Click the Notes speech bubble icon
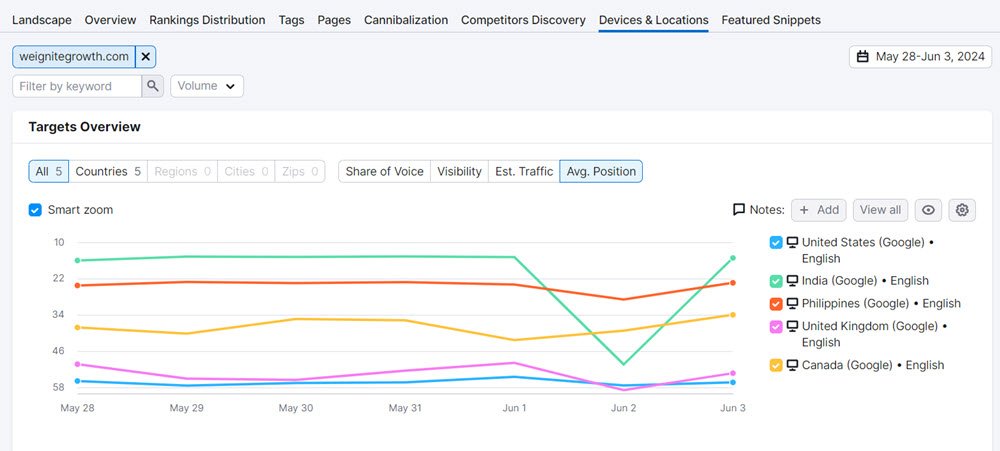The image size is (1000, 451). 739,210
